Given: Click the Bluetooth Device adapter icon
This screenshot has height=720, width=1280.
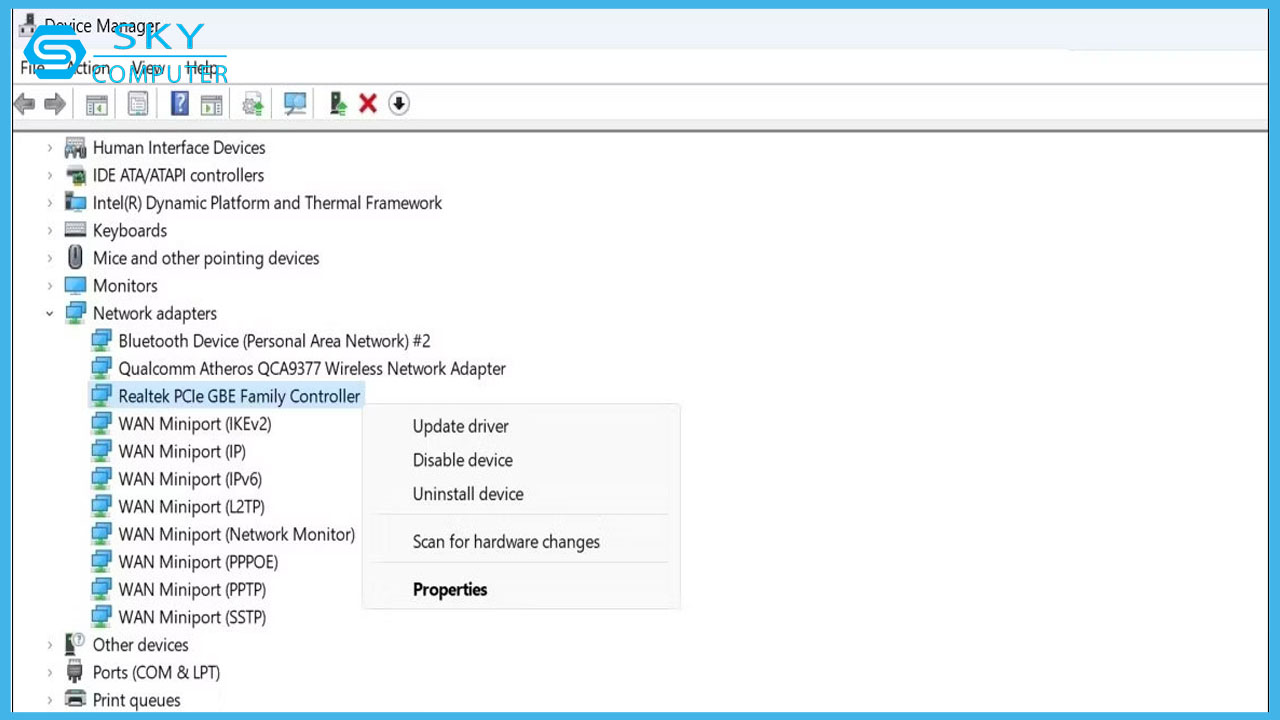Looking at the screenshot, I should 101,341.
